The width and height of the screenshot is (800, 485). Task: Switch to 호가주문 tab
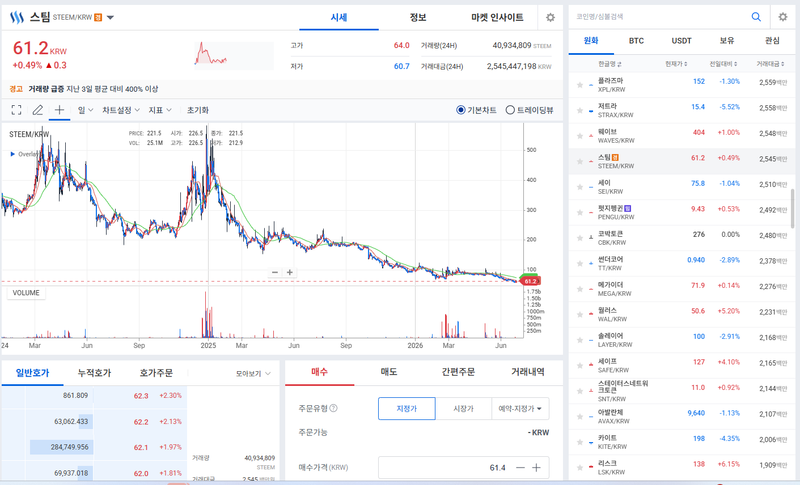point(156,373)
